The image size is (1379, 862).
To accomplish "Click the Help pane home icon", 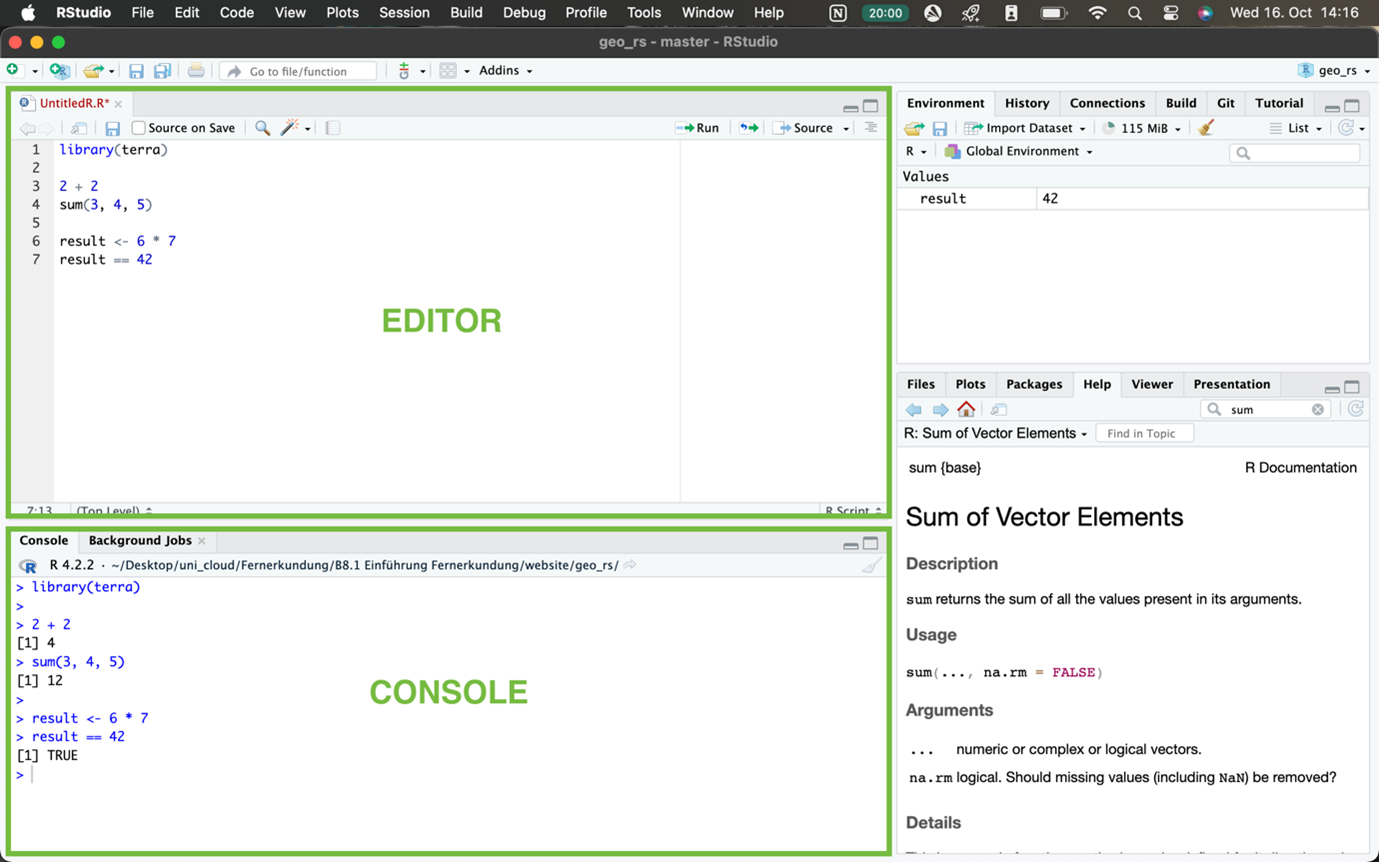I will pos(966,409).
